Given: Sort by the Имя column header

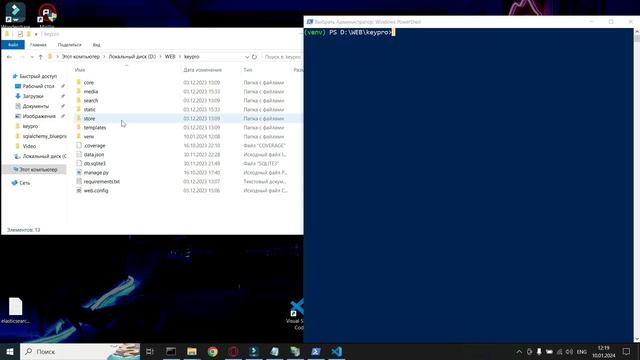Looking at the screenshot, I should click(80, 70).
